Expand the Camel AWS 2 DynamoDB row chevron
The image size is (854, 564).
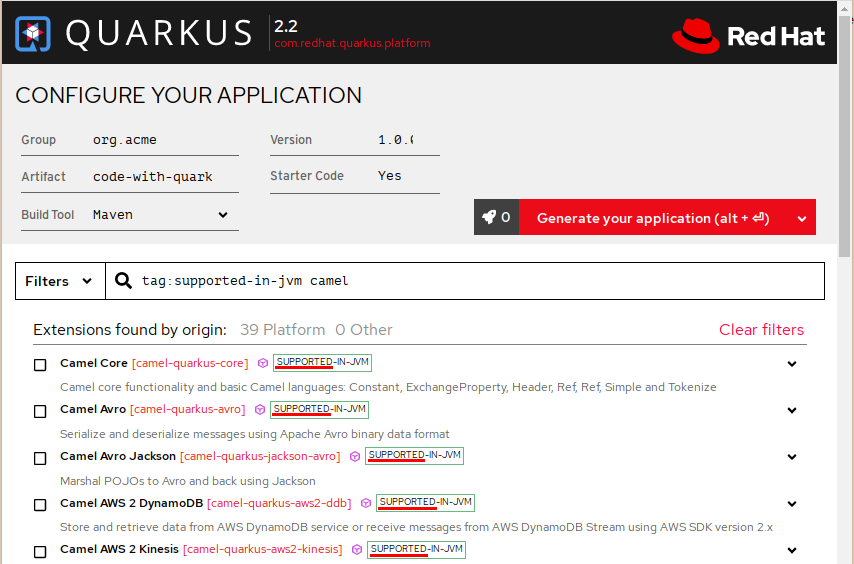[792, 504]
